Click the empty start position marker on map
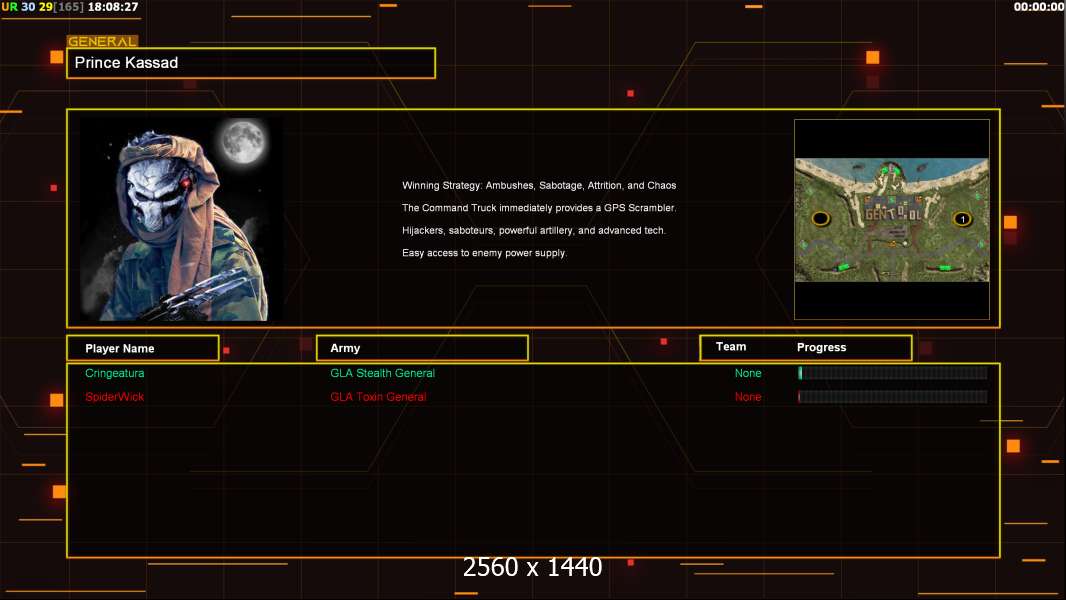Image resolution: width=1066 pixels, height=600 pixels. pyautogui.click(x=821, y=219)
